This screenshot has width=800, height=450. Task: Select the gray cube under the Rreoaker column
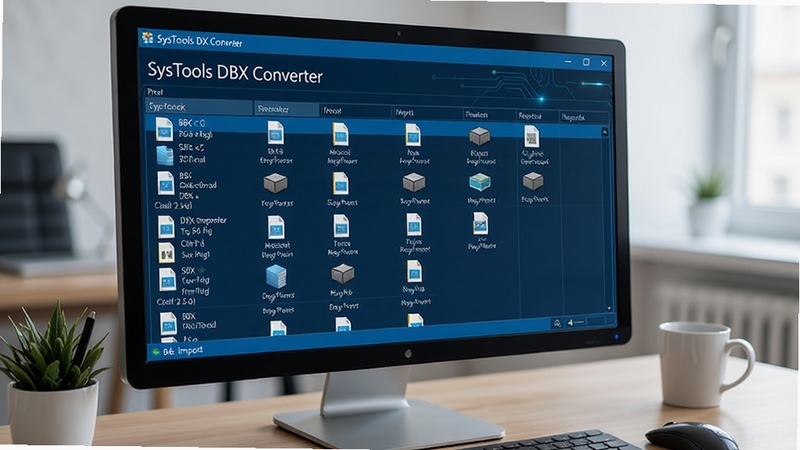coord(276,184)
